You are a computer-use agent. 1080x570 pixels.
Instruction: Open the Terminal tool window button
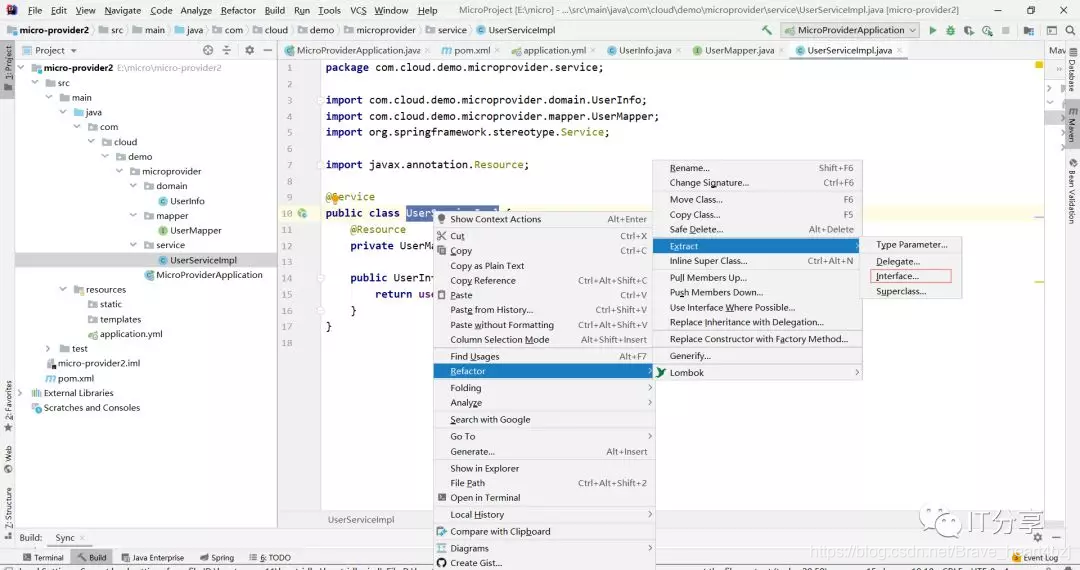(x=43, y=558)
